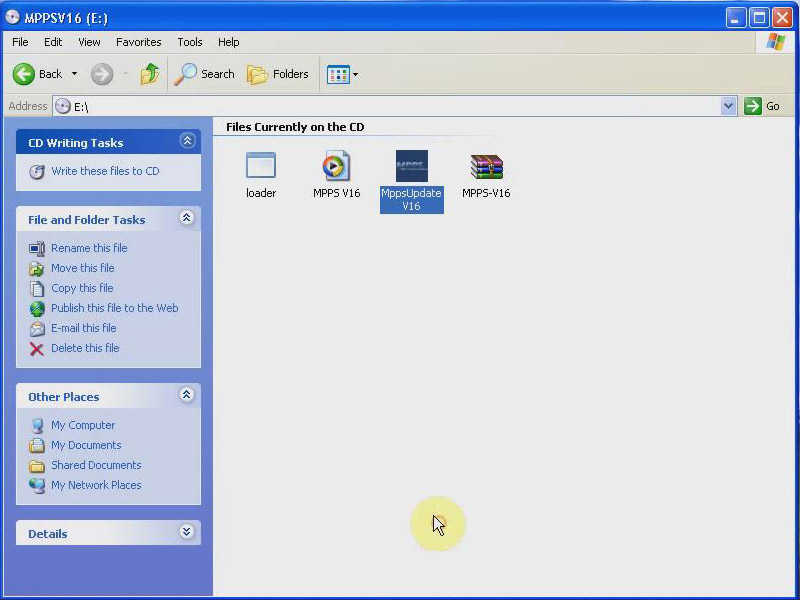Toggle the Folders pane button
Viewport: 800px width, 600px height.
point(278,74)
